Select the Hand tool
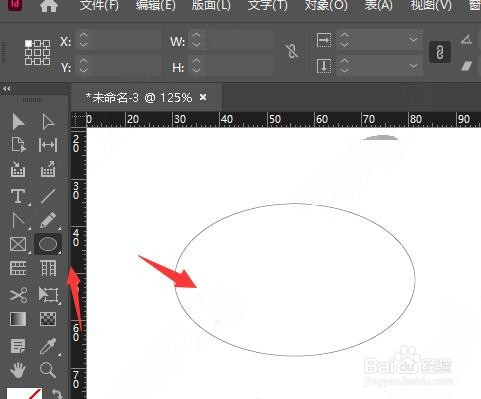This screenshot has height=399, width=481. tap(18, 370)
